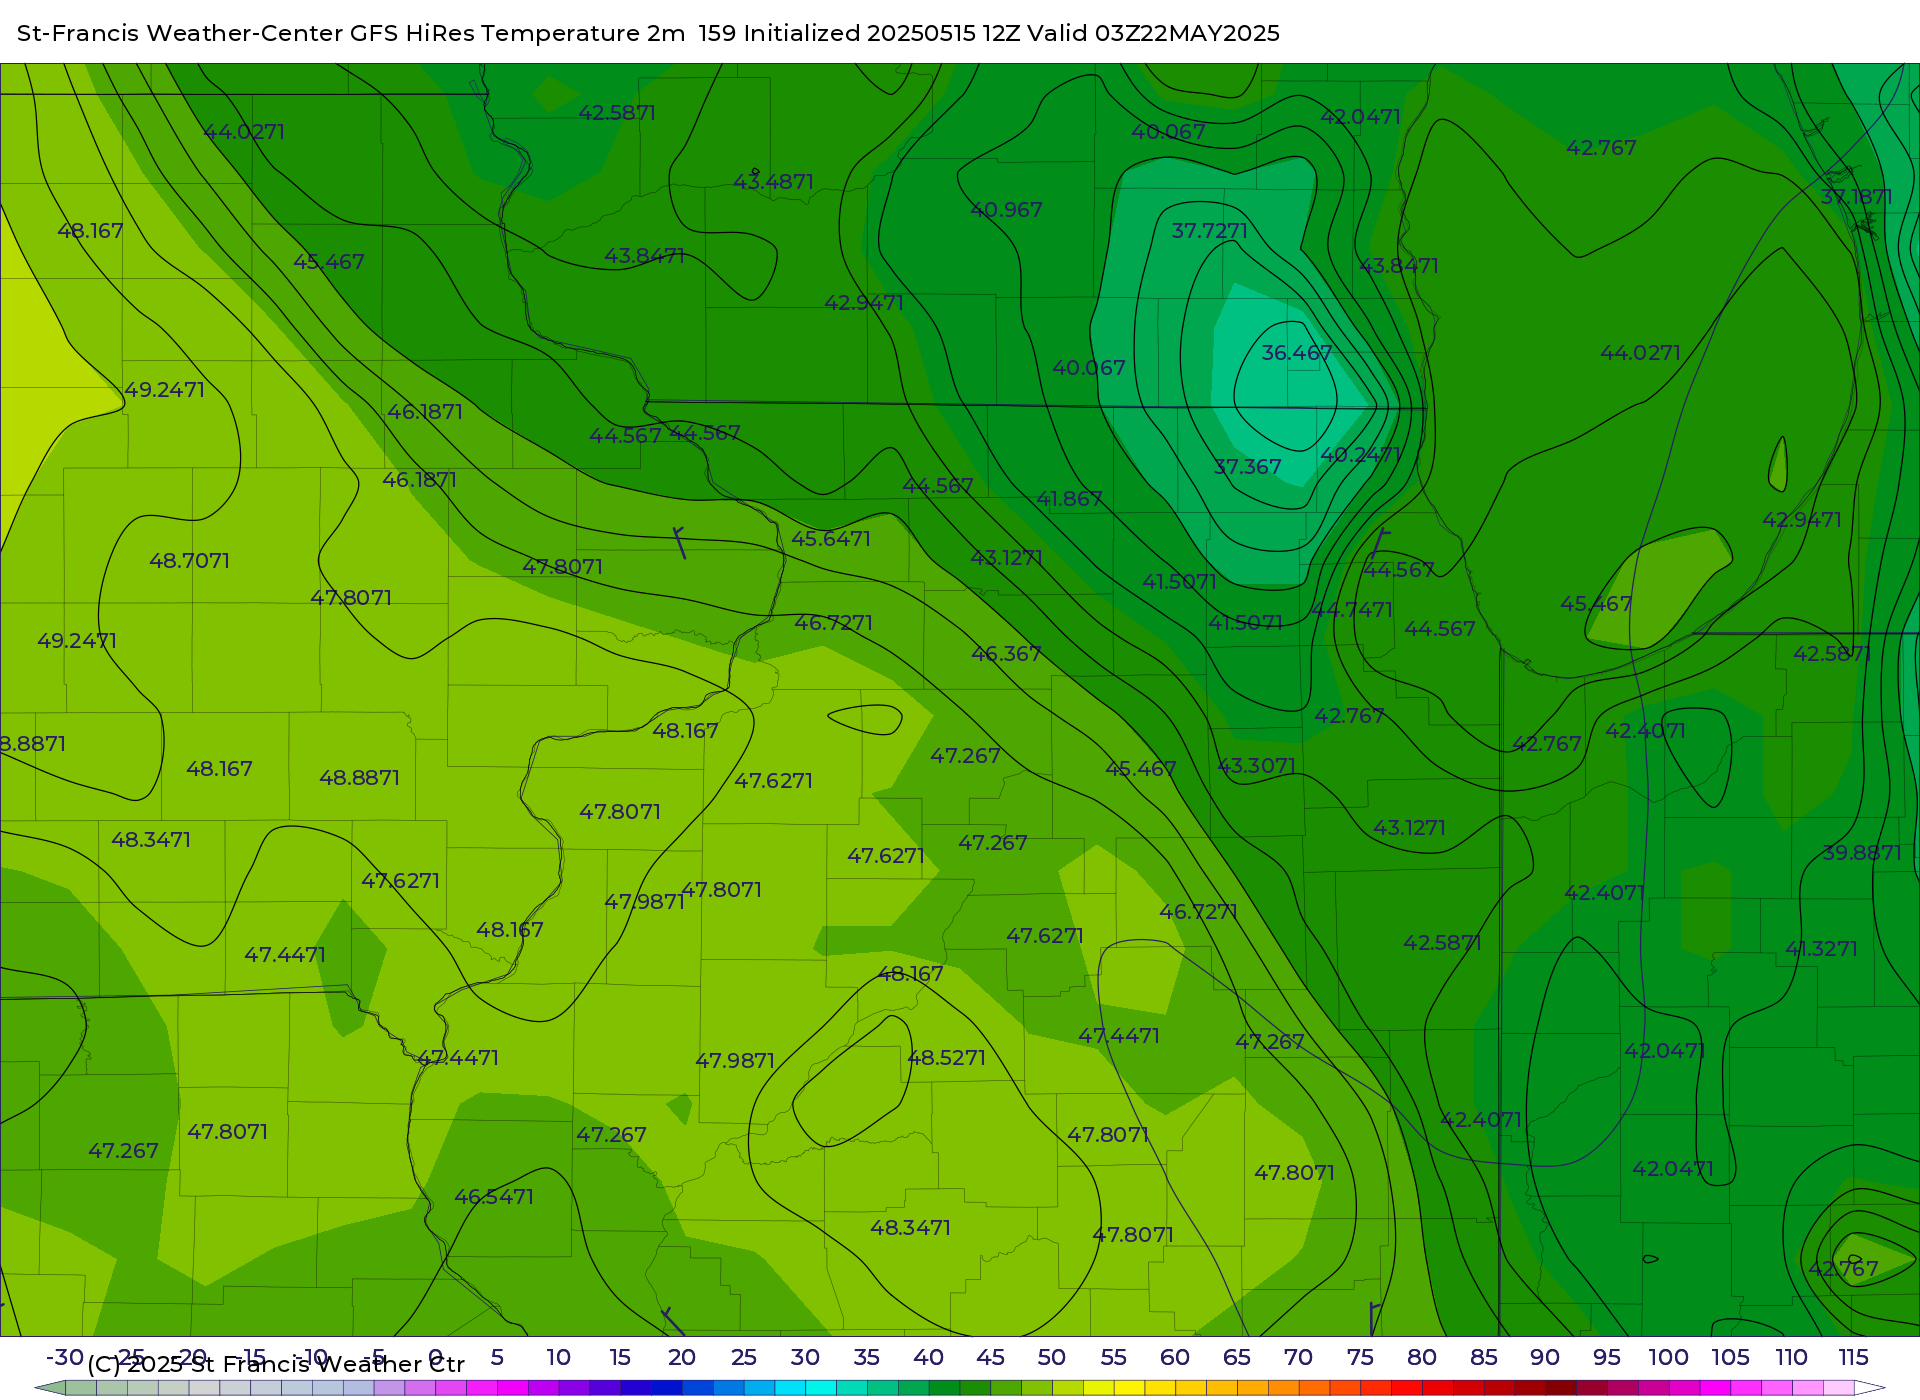
Task: Select the 115 label on the color scale
Action: [x=1853, y=1358]
